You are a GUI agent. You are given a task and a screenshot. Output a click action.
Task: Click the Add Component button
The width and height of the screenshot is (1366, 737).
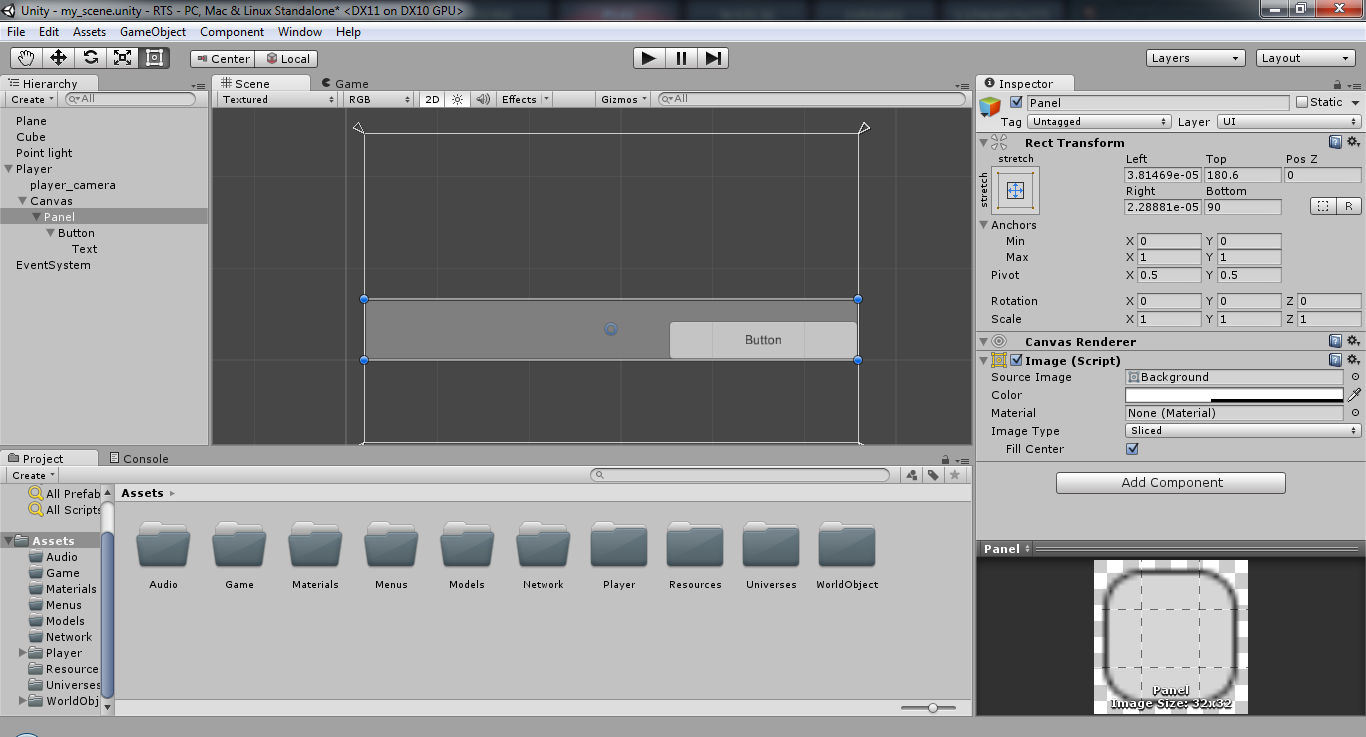pyautogui.click(x=1171, y=483)
